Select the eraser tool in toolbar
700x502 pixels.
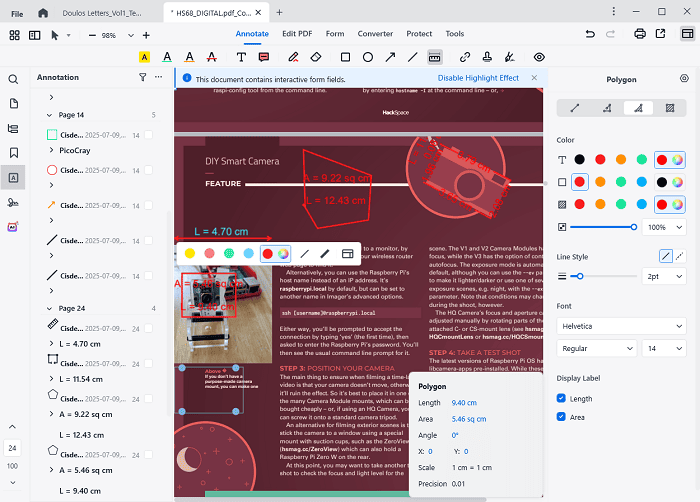click(316, 57)
